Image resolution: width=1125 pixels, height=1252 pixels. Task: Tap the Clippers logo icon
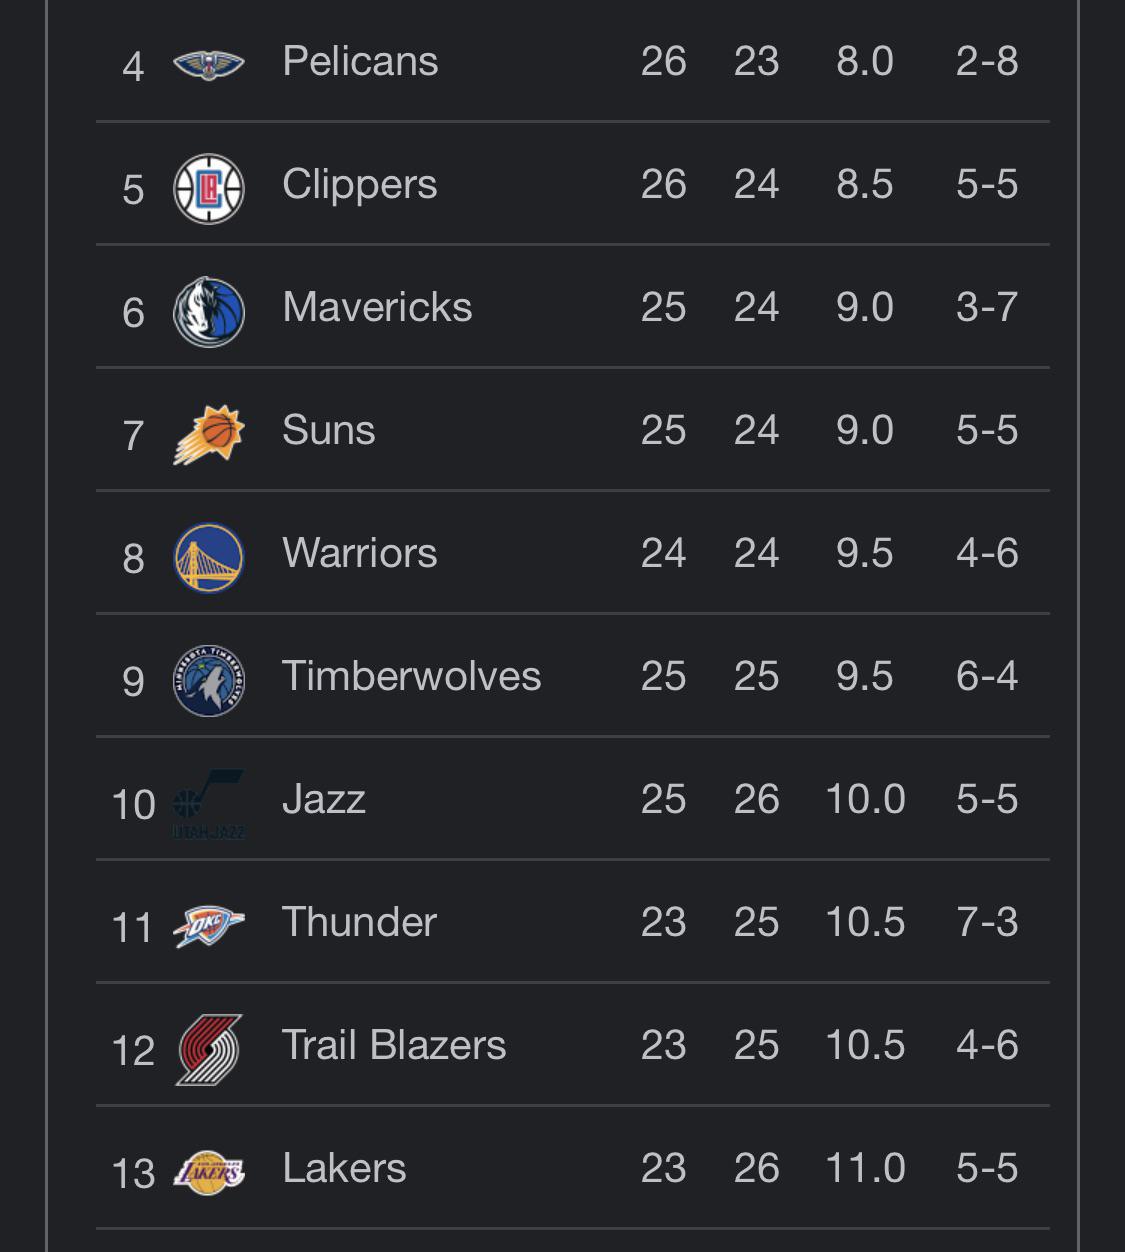point(208,188)
